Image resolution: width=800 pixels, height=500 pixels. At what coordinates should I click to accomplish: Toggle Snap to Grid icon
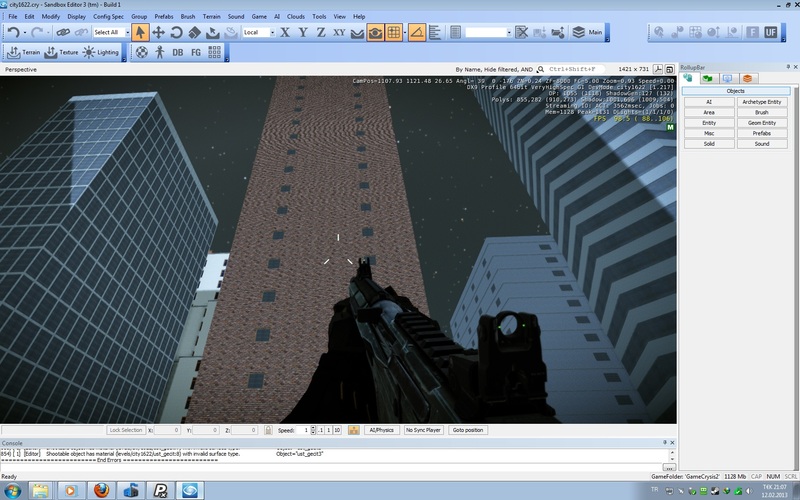point(394,33)
